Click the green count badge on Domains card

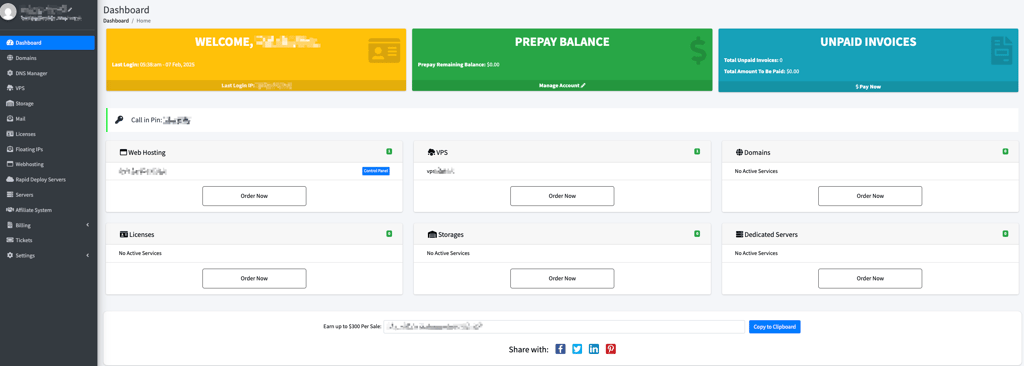(x=1005, y=152)
